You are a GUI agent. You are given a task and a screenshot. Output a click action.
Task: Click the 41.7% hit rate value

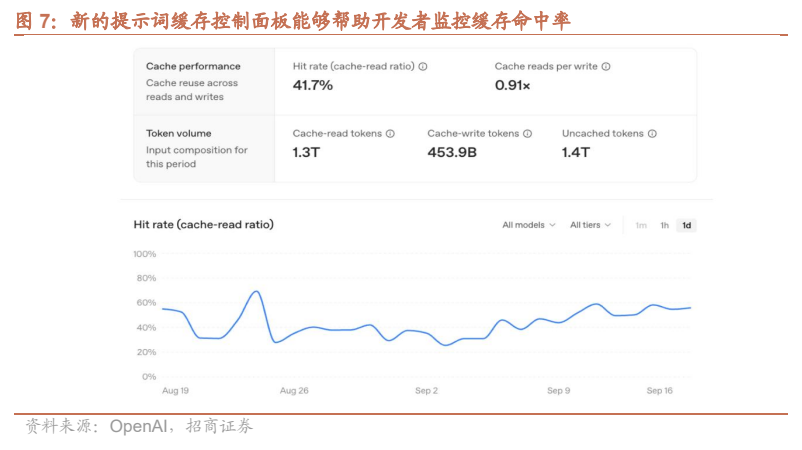point(313,85)
